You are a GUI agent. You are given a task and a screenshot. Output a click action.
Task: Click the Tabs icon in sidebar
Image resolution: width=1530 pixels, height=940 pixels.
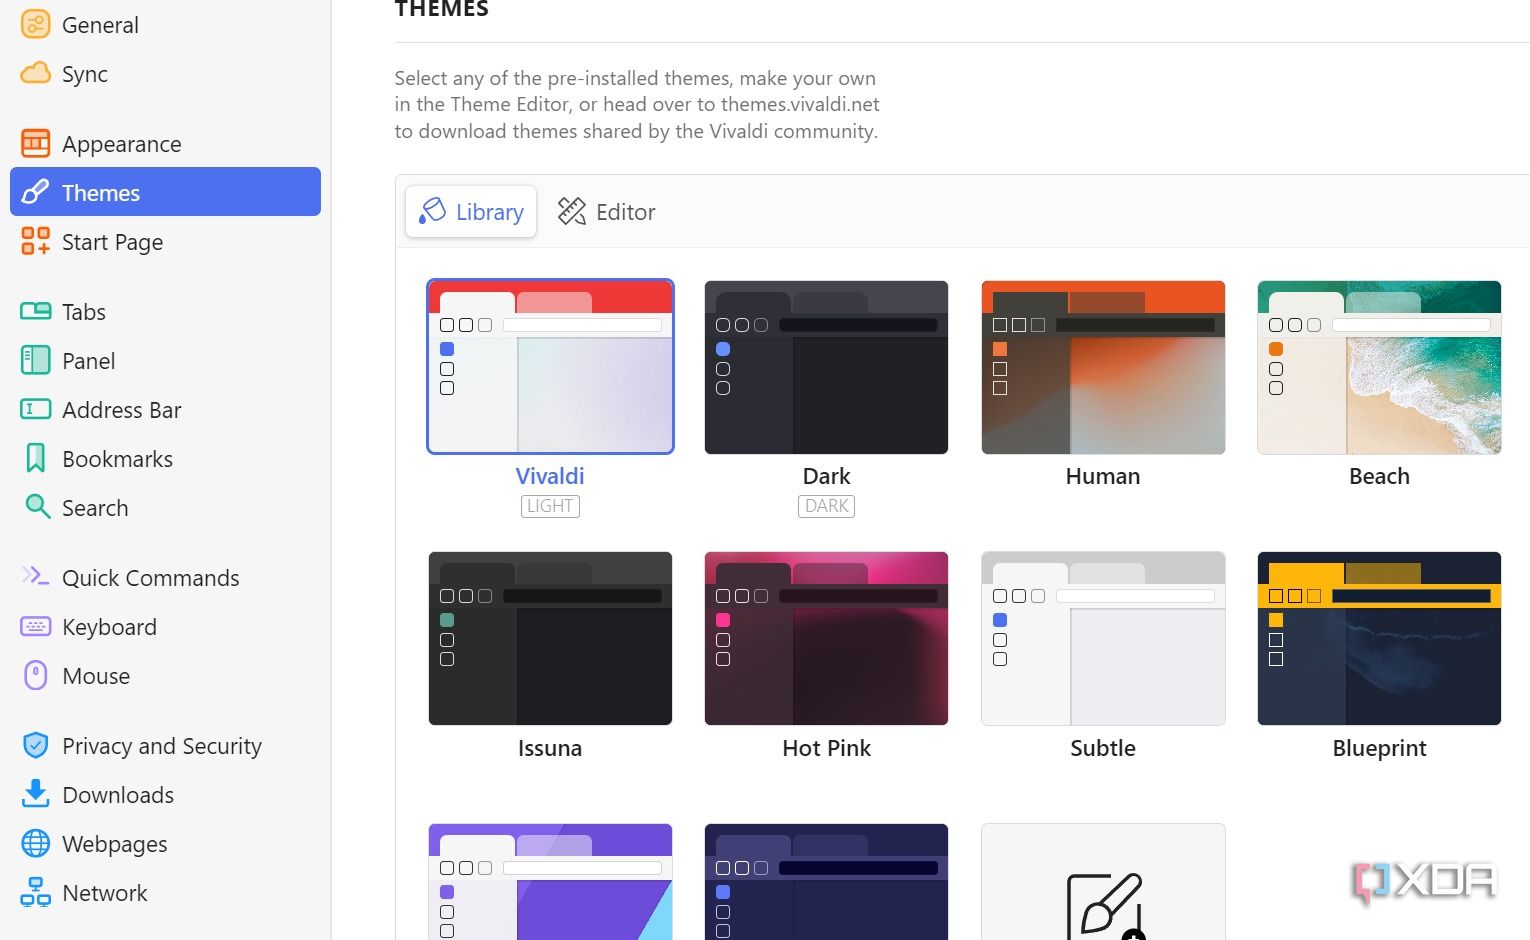tap(36, 311)
